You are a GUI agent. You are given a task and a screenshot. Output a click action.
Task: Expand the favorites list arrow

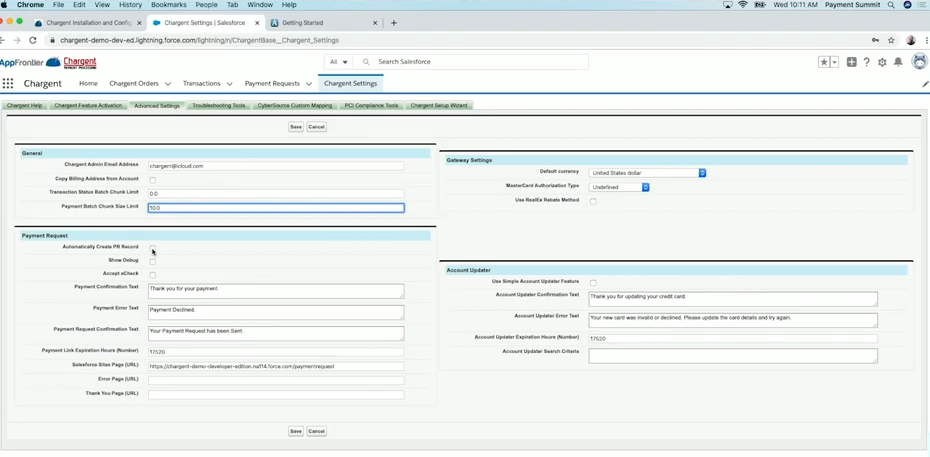(834, 62)
